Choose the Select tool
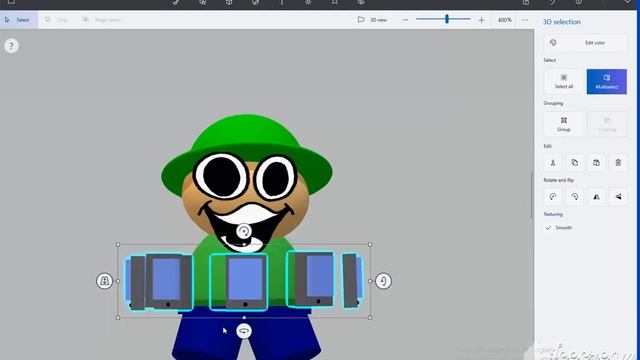The height and width of the screenshot is (360, 640). (x=19, y=20)
